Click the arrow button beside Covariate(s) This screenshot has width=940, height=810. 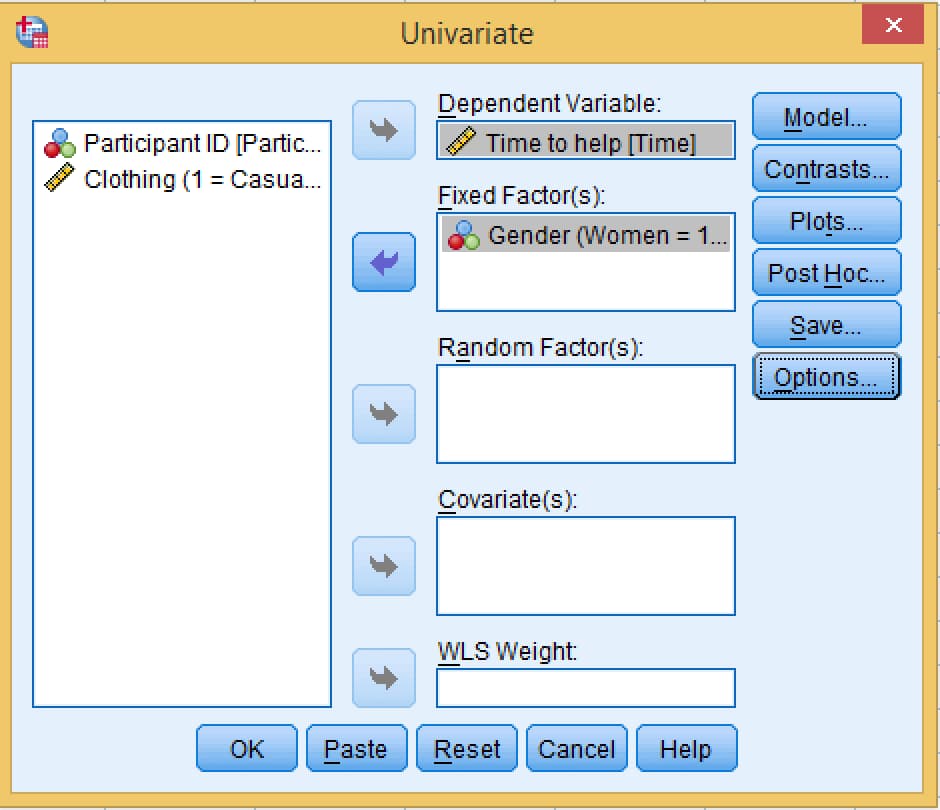tap(384, 566)
